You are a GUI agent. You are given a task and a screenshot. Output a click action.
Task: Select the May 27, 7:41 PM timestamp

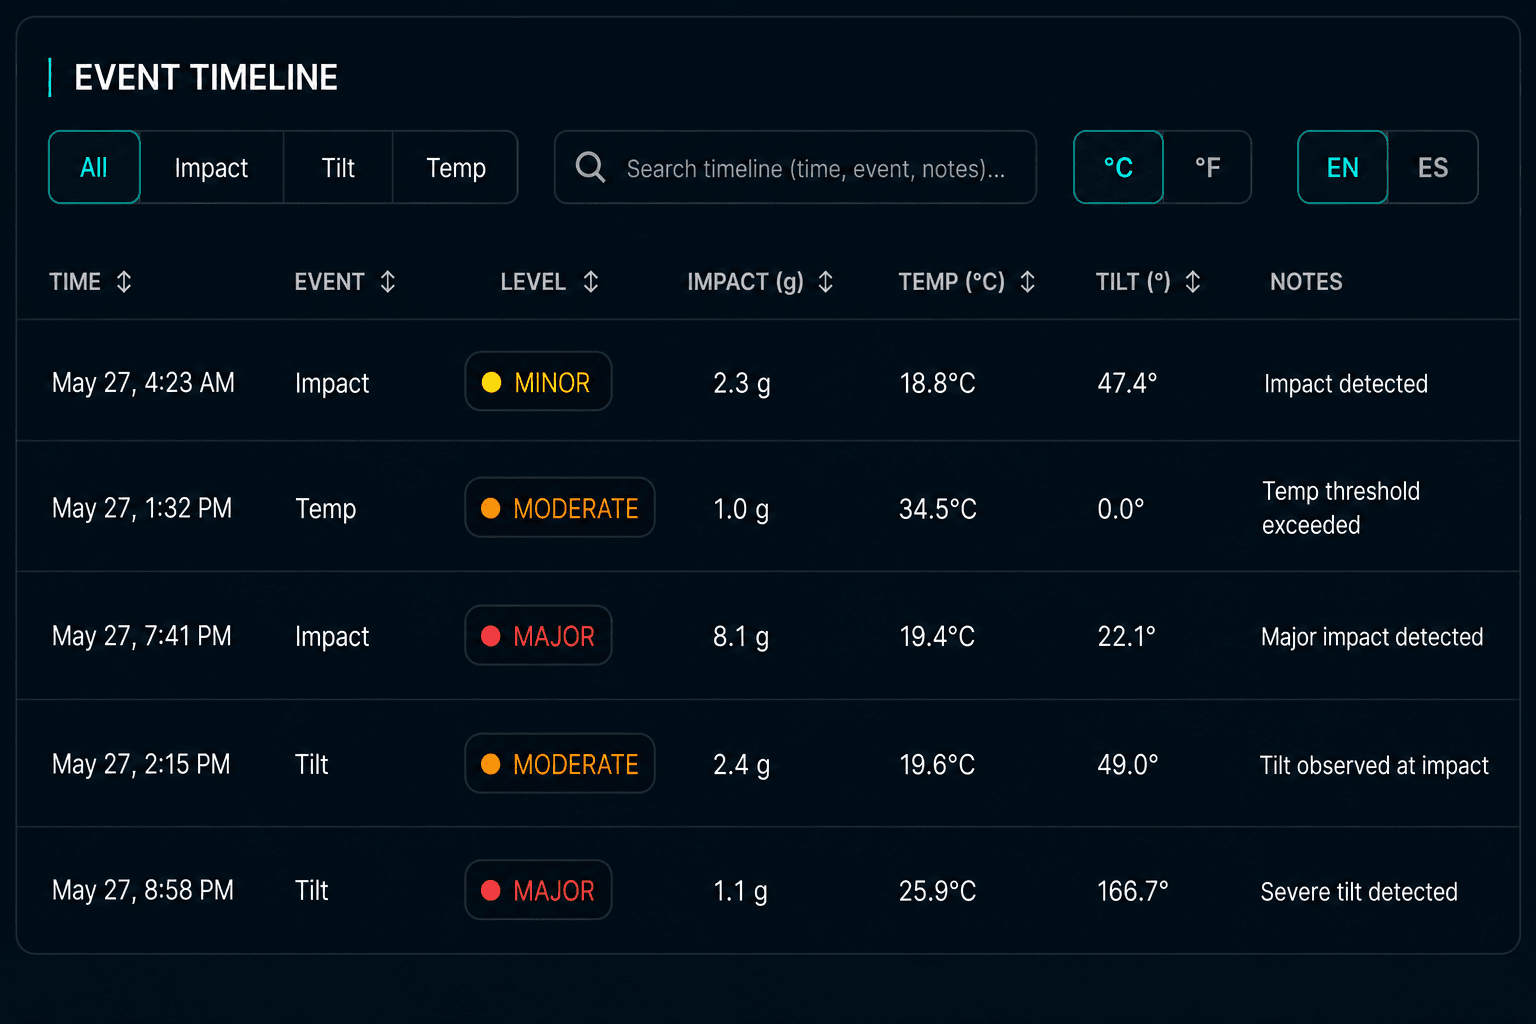[x=142, y=636]
